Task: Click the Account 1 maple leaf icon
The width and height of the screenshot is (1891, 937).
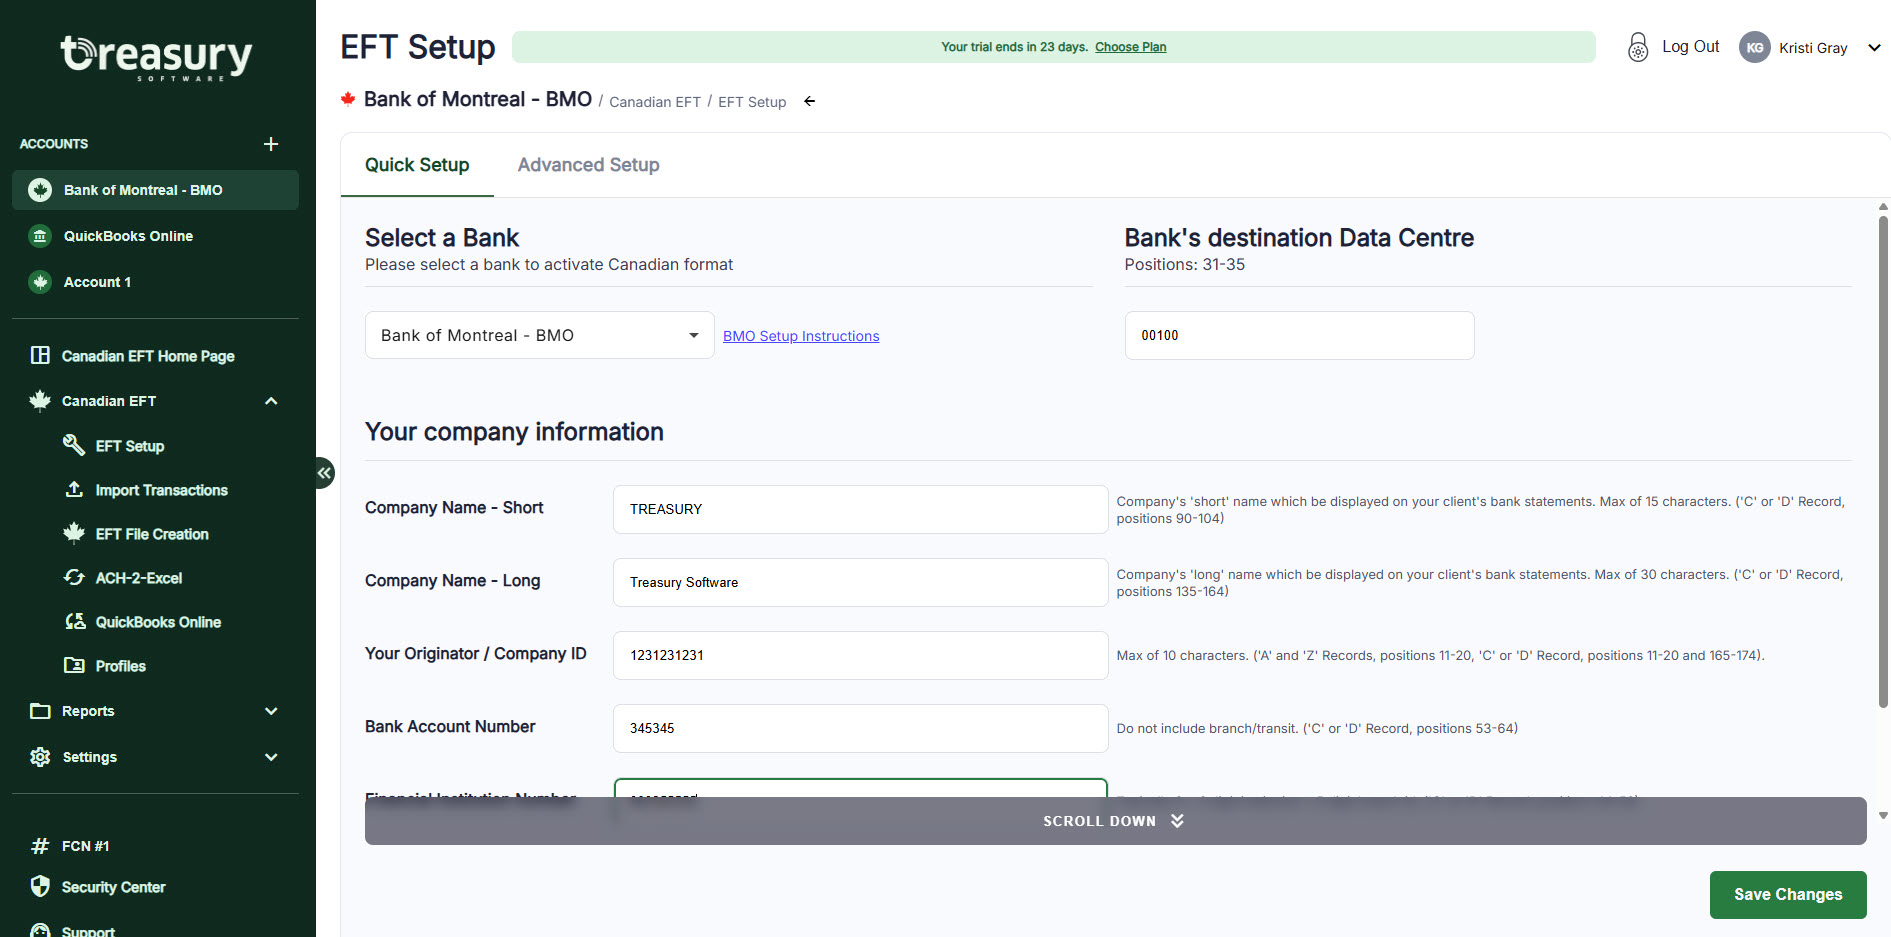Action: coord(40,282)
